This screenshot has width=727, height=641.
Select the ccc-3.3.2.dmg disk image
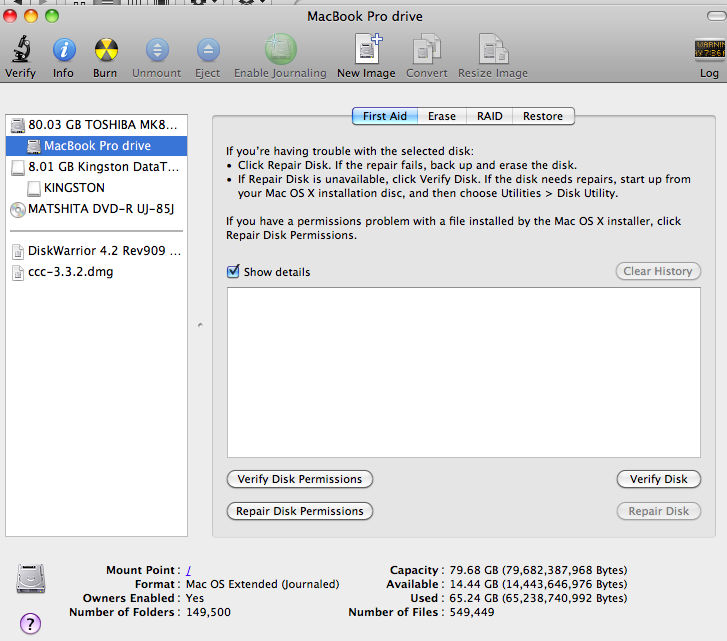(x=96, y=272)
